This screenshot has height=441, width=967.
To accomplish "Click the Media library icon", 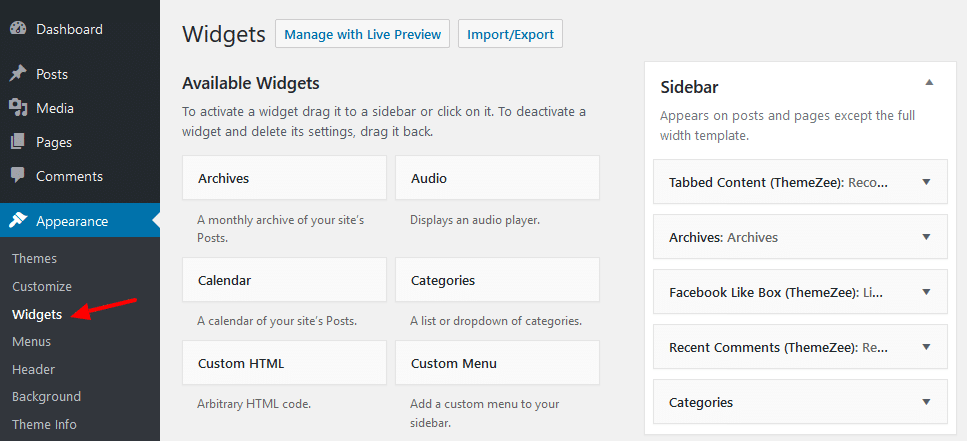I will [x=18, y=108].
